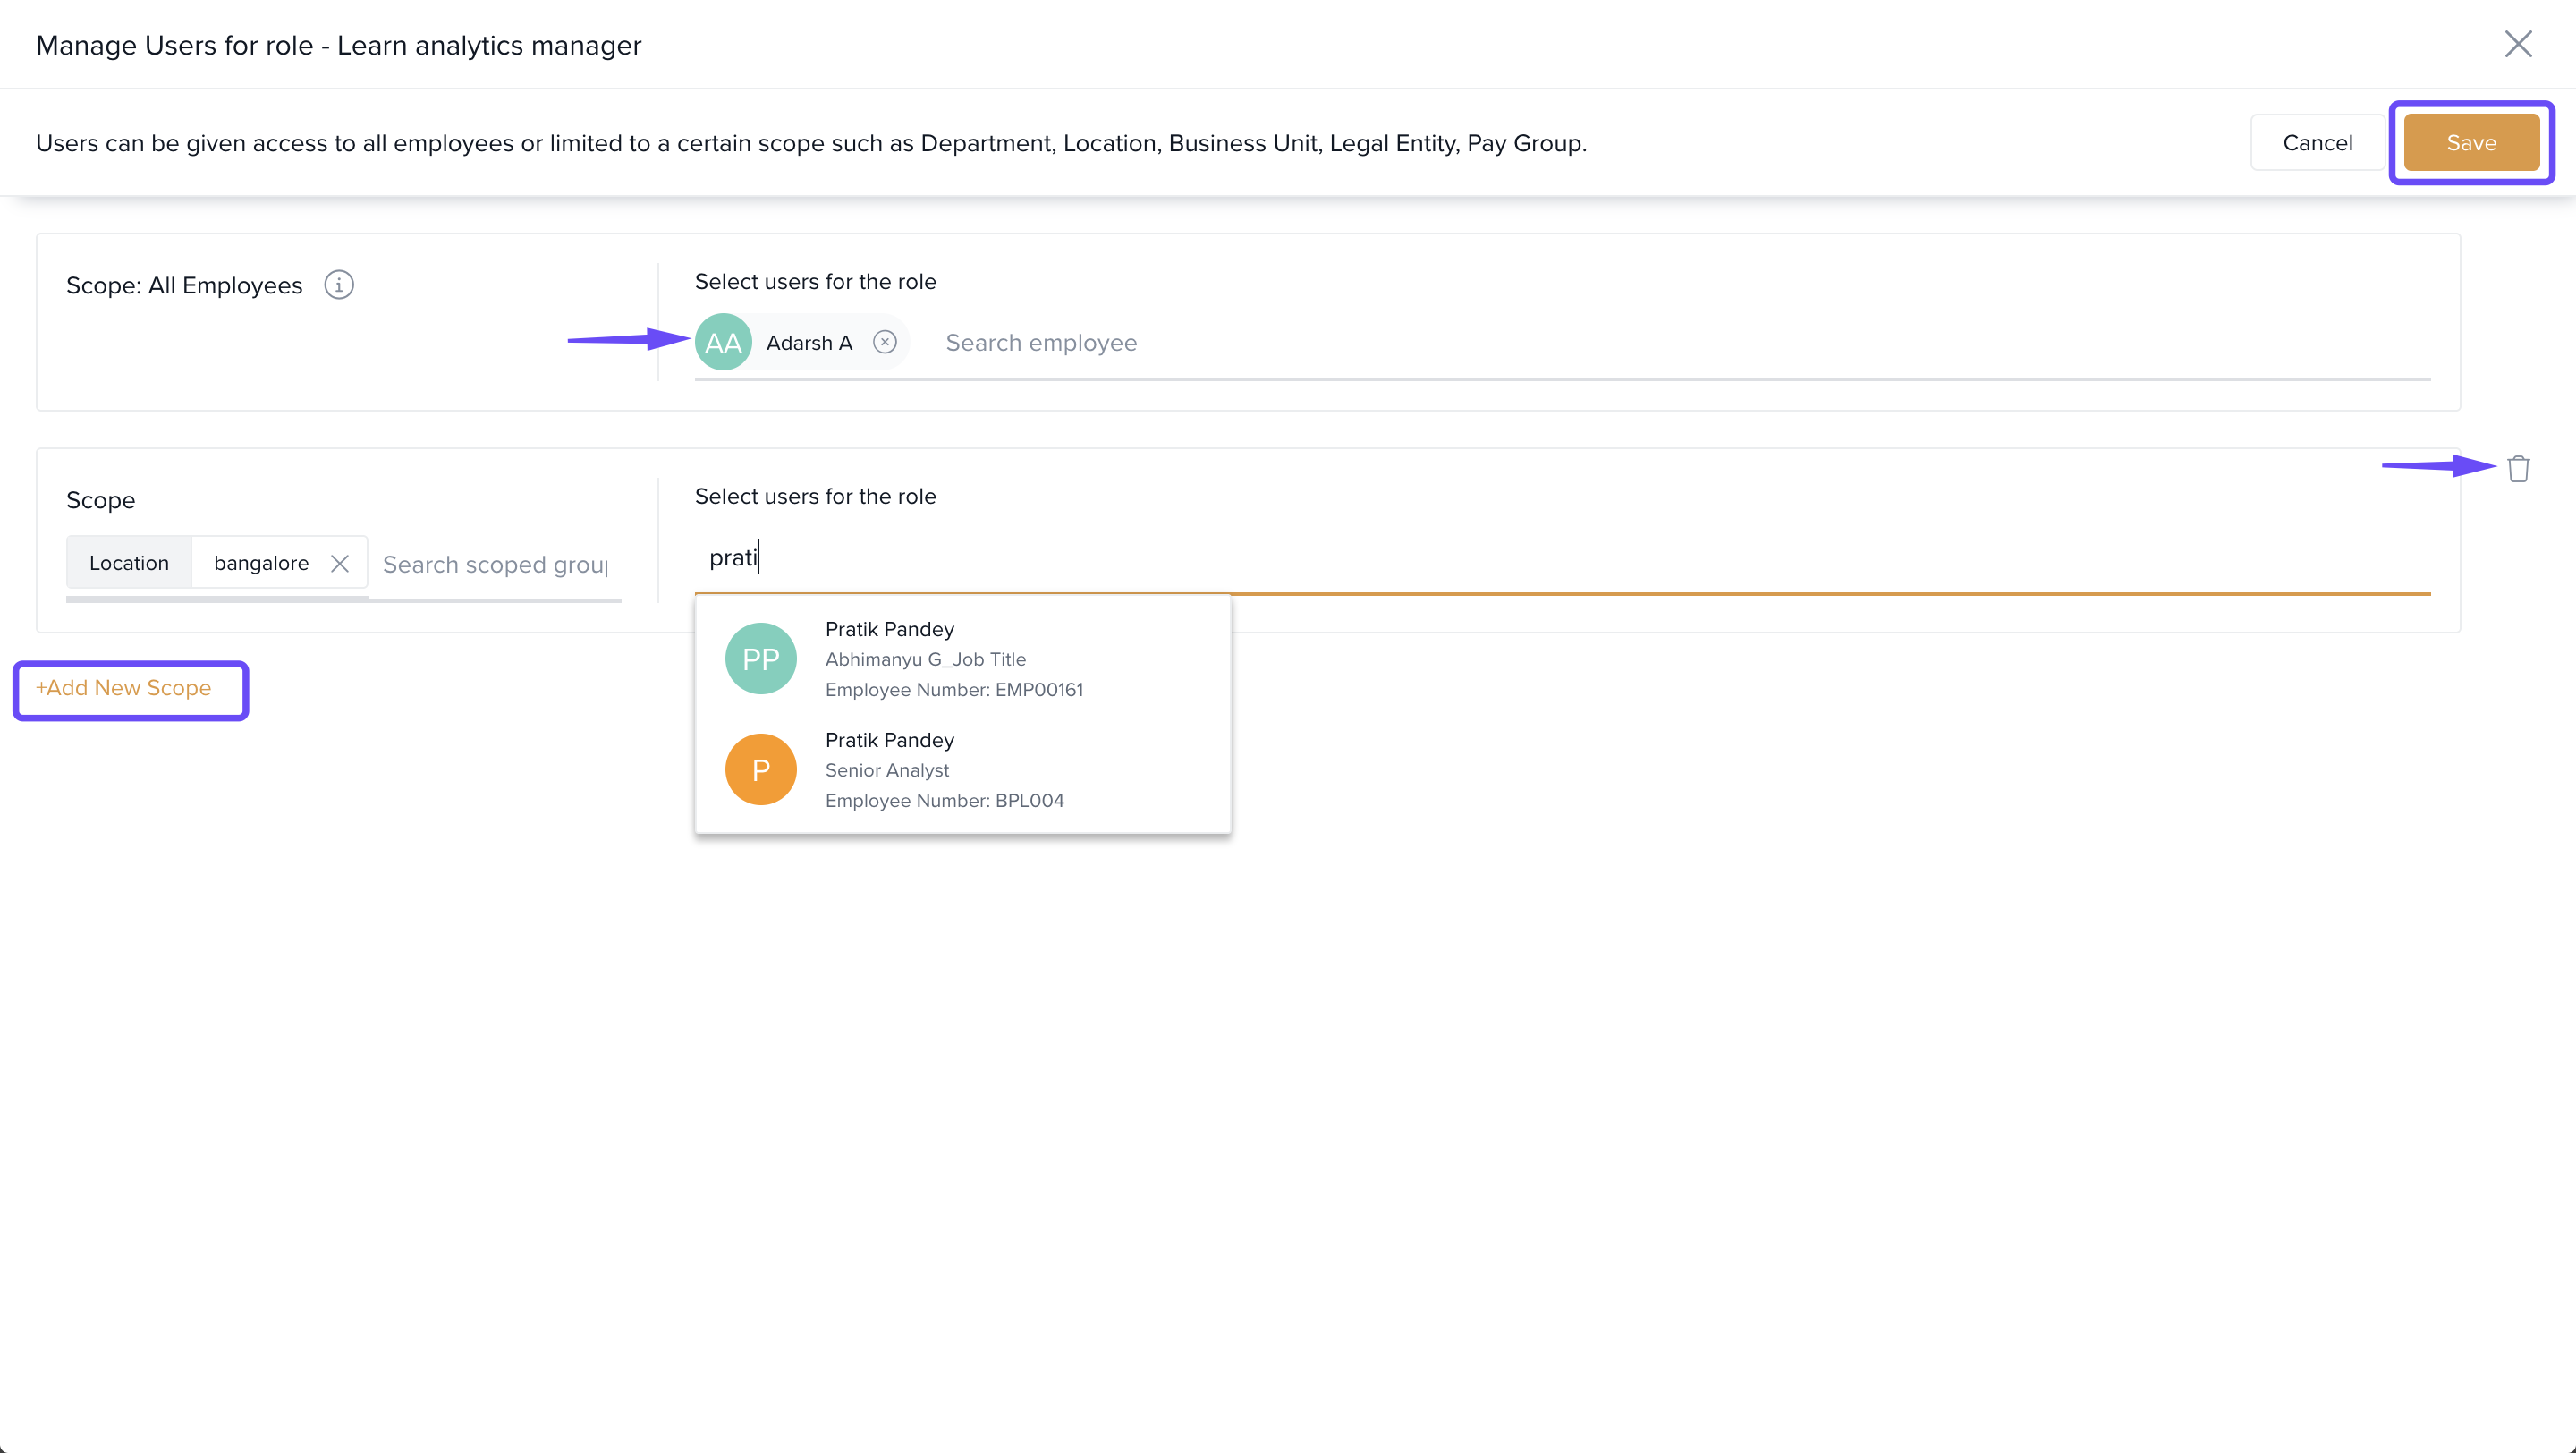Click Employee Number: BPL004 in suggestion list
Viewport: 2576px width, 1453px height.
coord(944,801)
